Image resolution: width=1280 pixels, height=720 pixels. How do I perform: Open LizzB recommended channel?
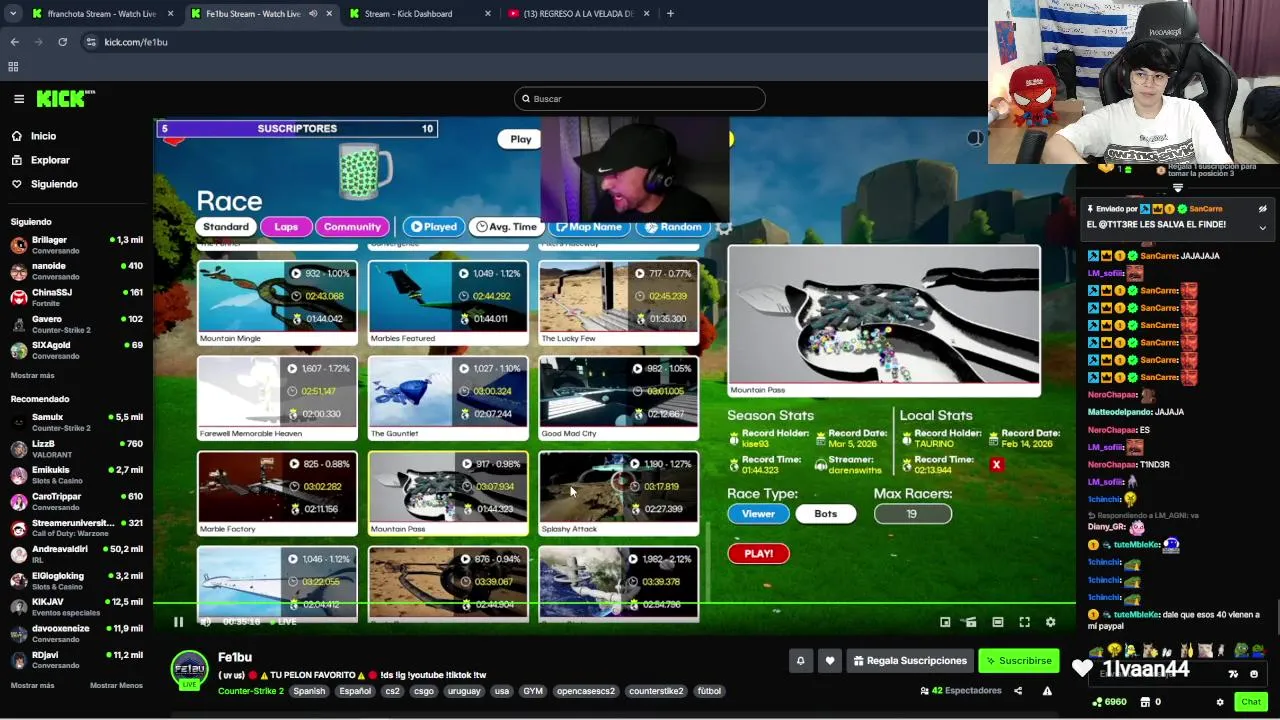[76, 448]
